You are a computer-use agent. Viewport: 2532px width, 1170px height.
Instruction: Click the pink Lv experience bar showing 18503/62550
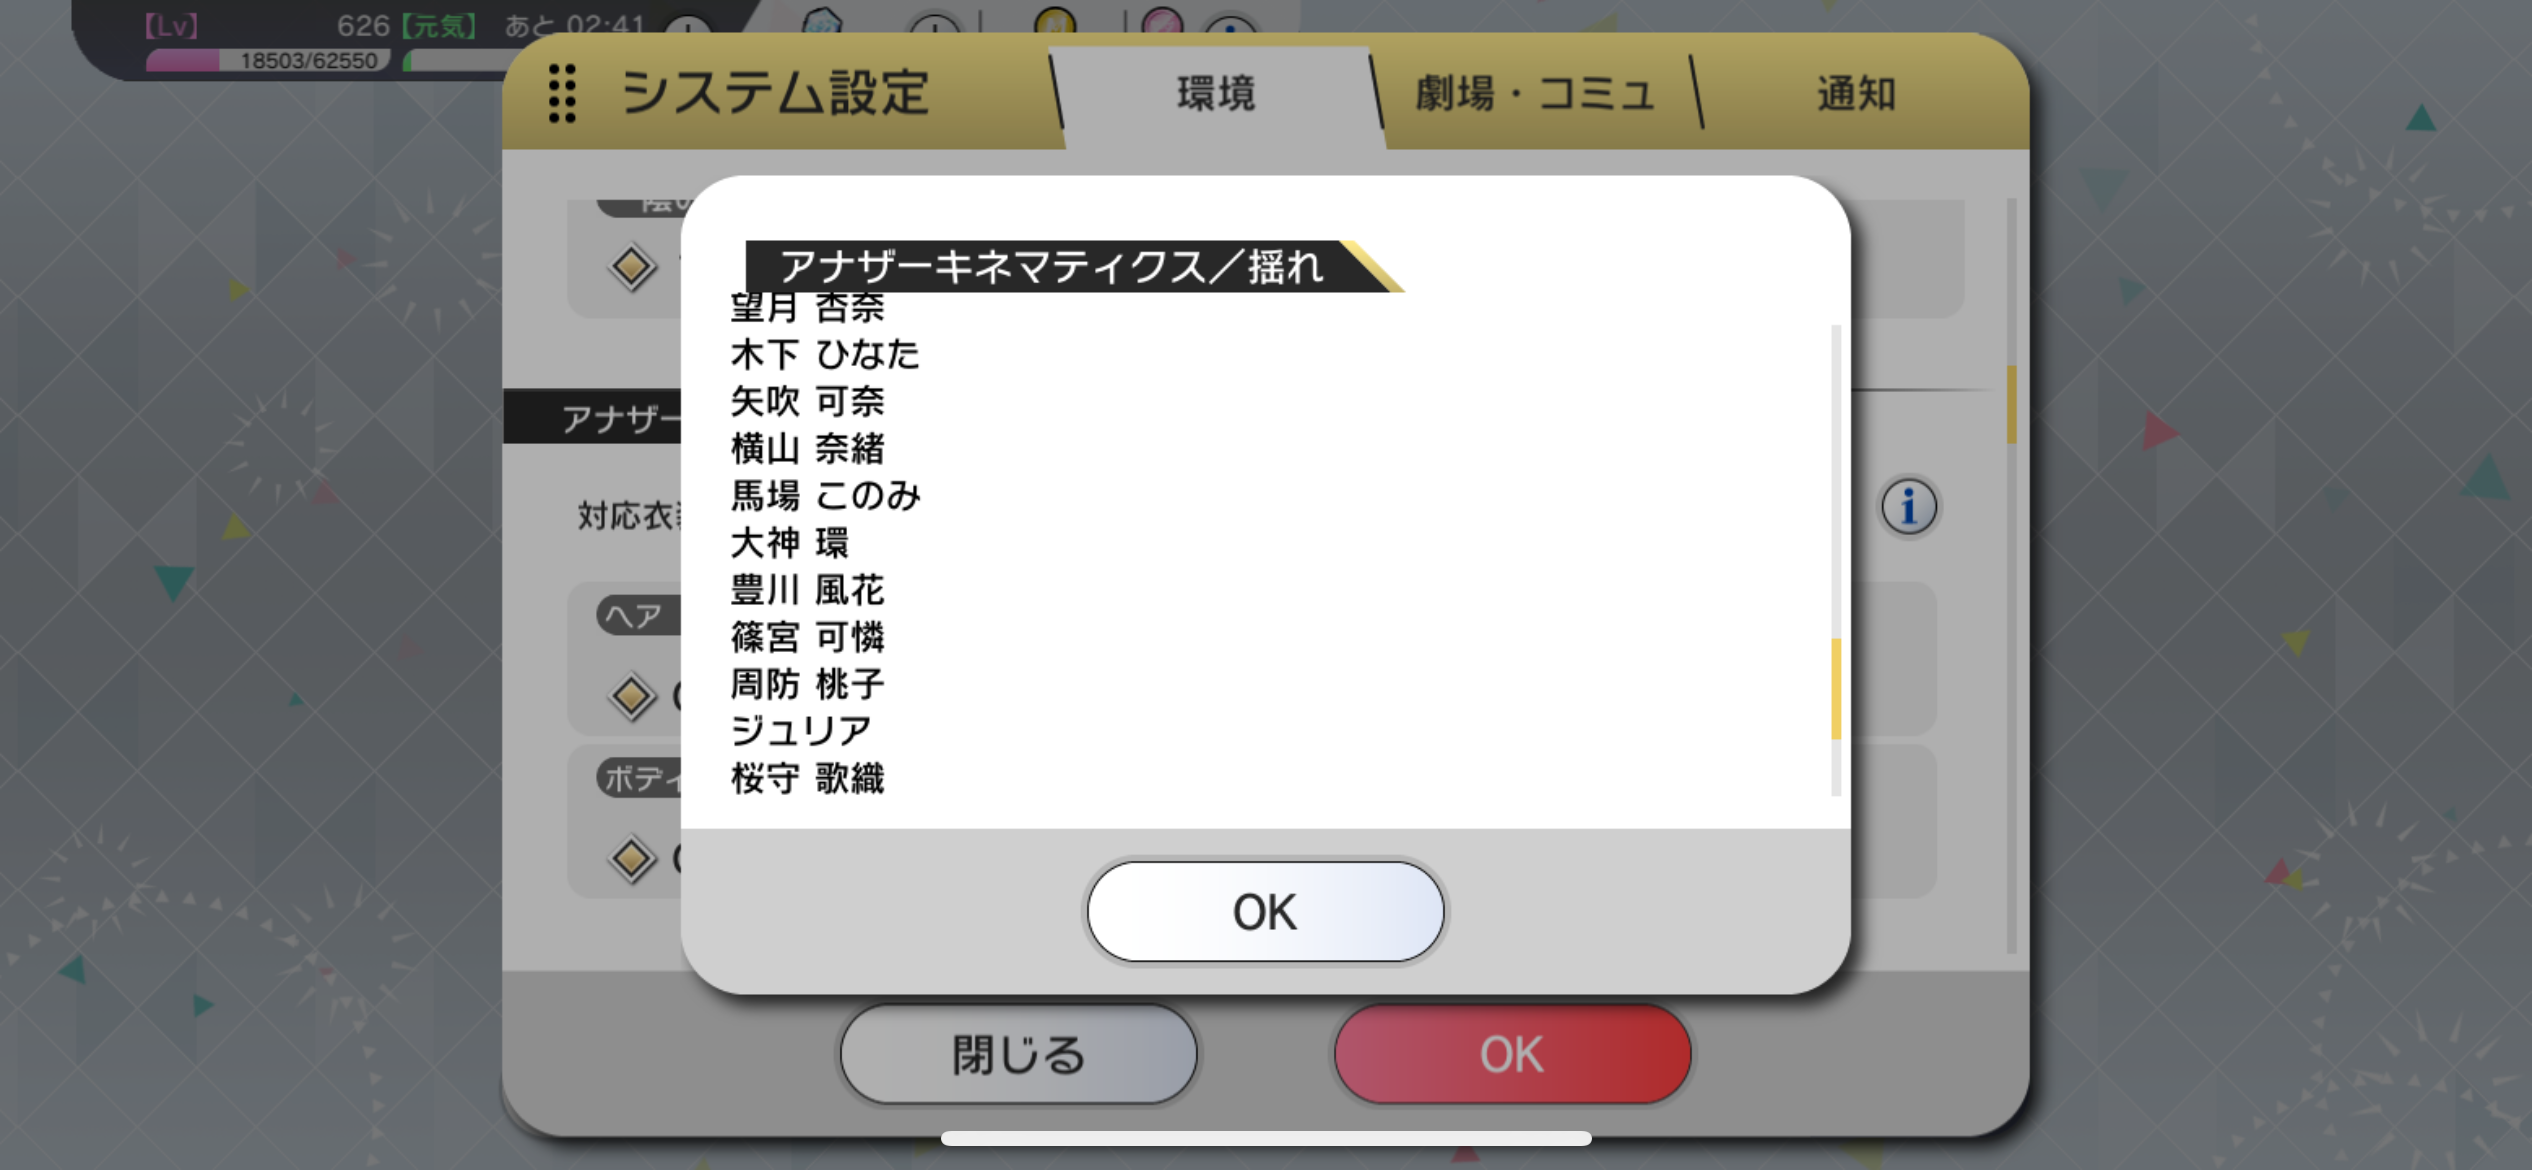[267, 61]
